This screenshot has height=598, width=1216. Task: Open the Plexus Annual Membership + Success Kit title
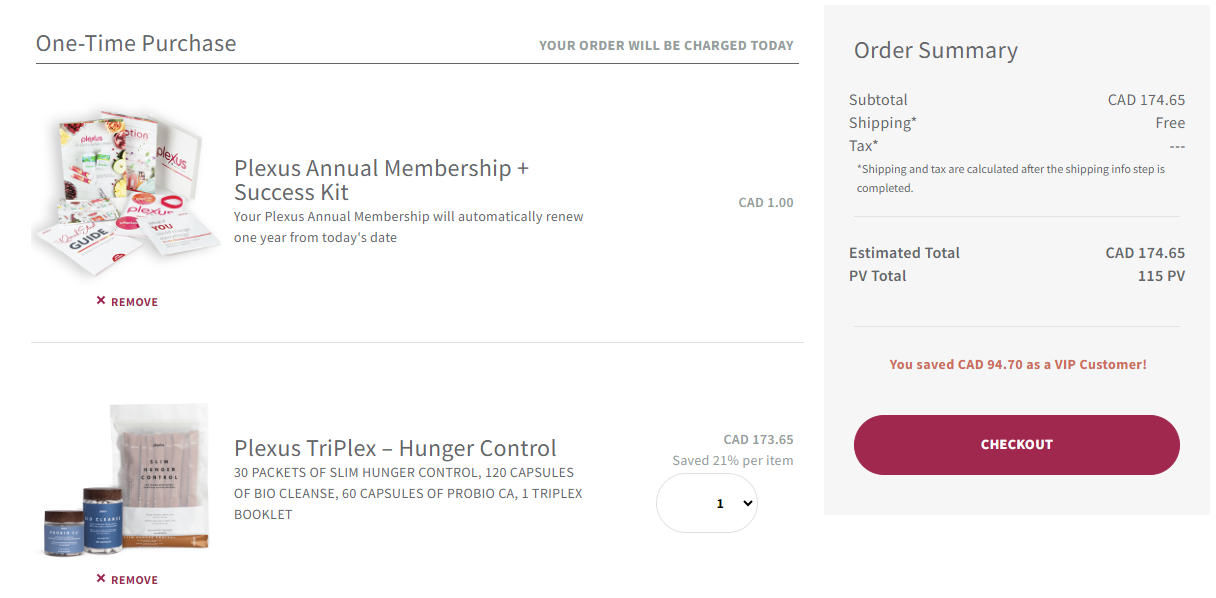pyautogui.click(x=381, y=180)
